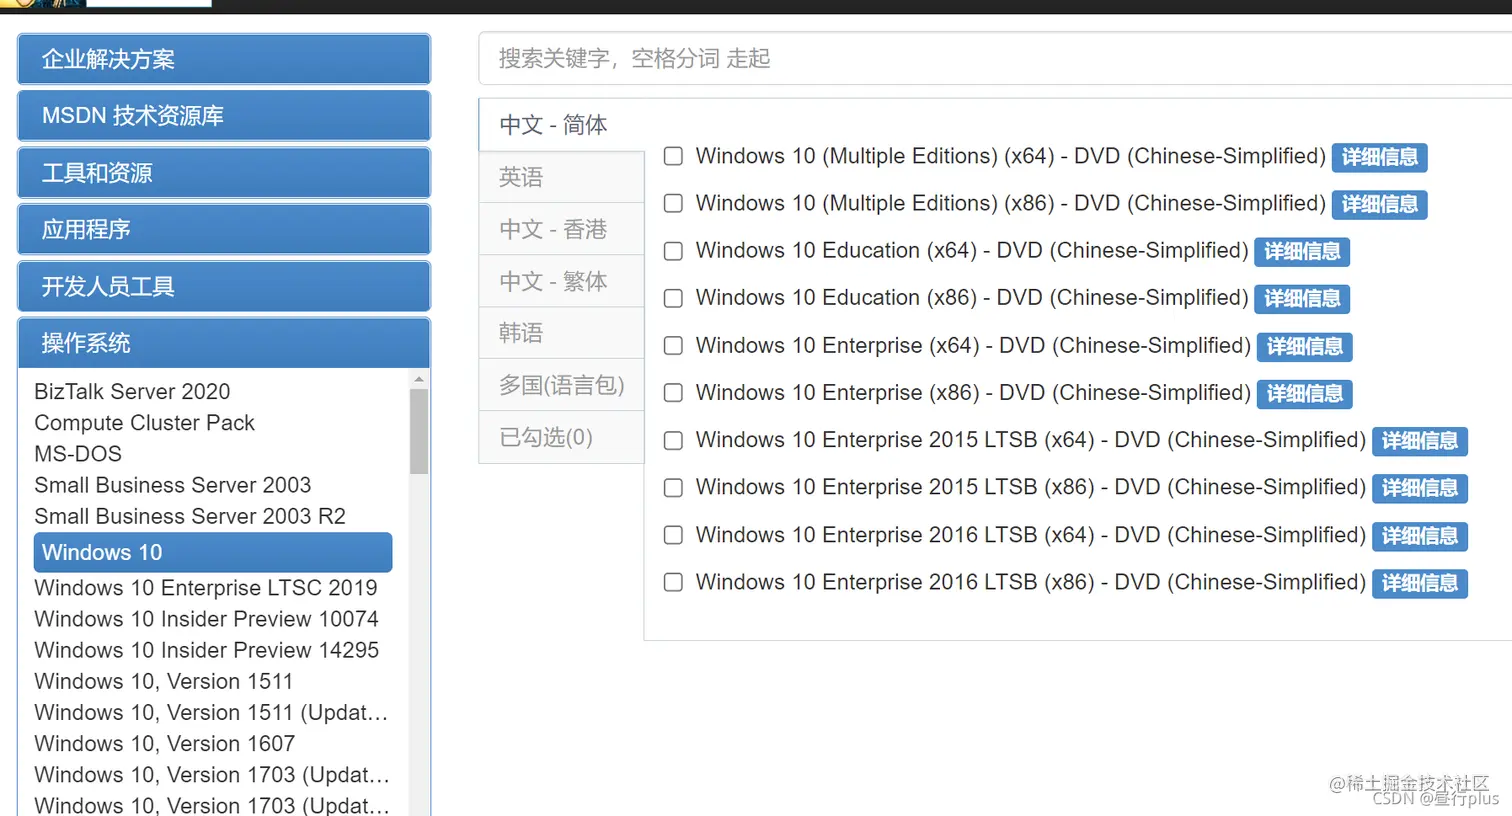Switch to the 韩语 language tab
The width and height of the screenshot is (1512, 816).
[561, 333]
